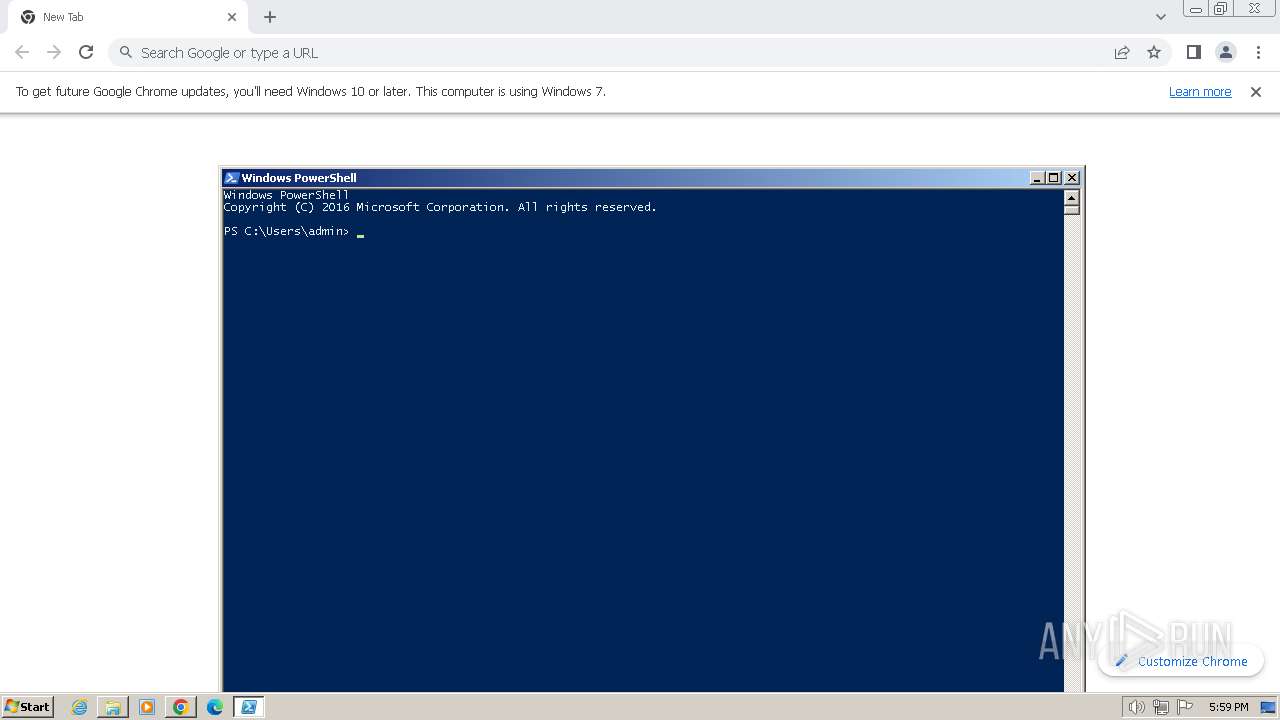
Task: Click the PowerShell vertical scrollbar thumb
Action: 1072,210
